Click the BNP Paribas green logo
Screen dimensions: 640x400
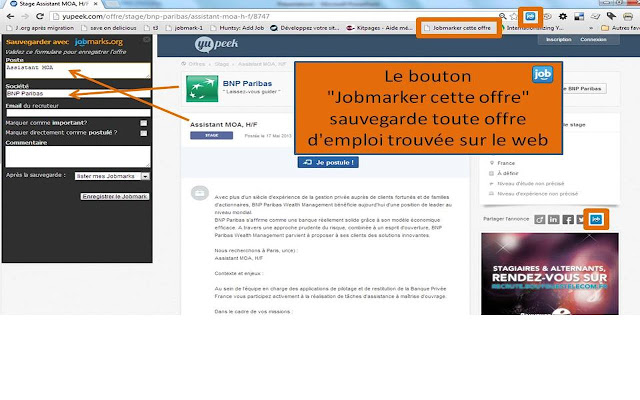coord(202,89)
